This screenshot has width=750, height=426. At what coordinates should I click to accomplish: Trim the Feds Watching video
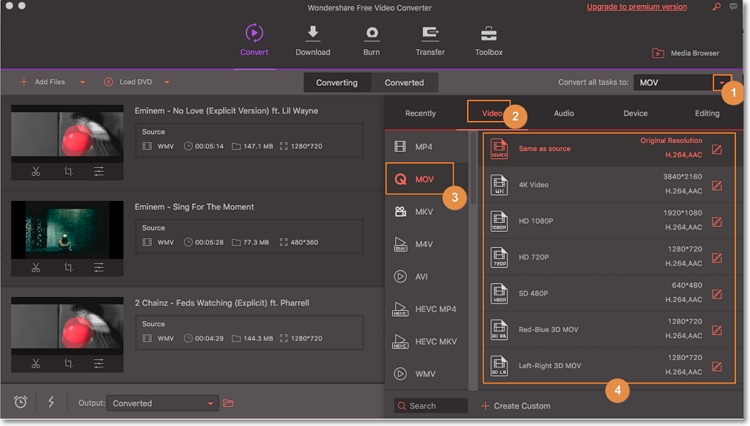tap(36, 363)
